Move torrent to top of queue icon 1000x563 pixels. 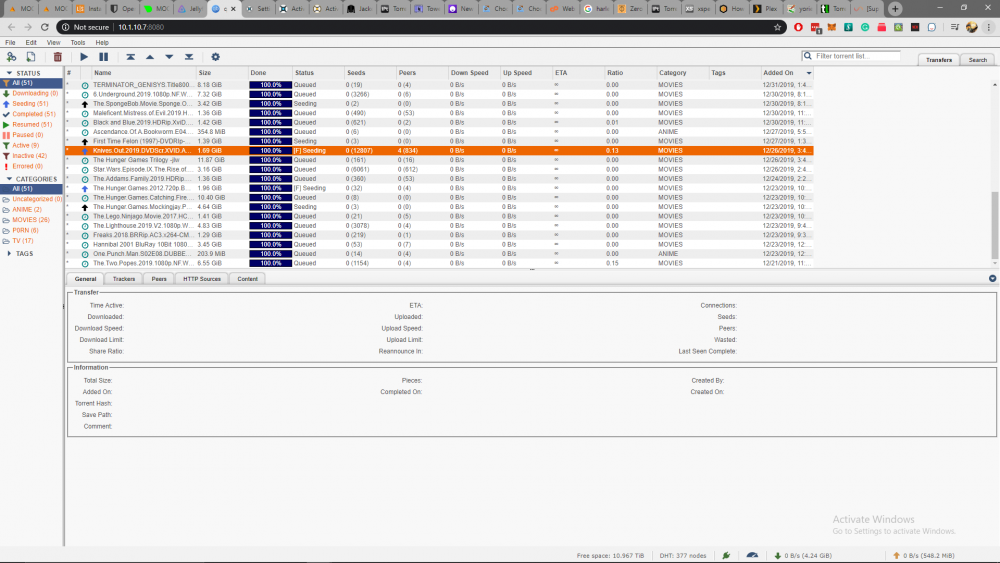(x=130, y=57)
